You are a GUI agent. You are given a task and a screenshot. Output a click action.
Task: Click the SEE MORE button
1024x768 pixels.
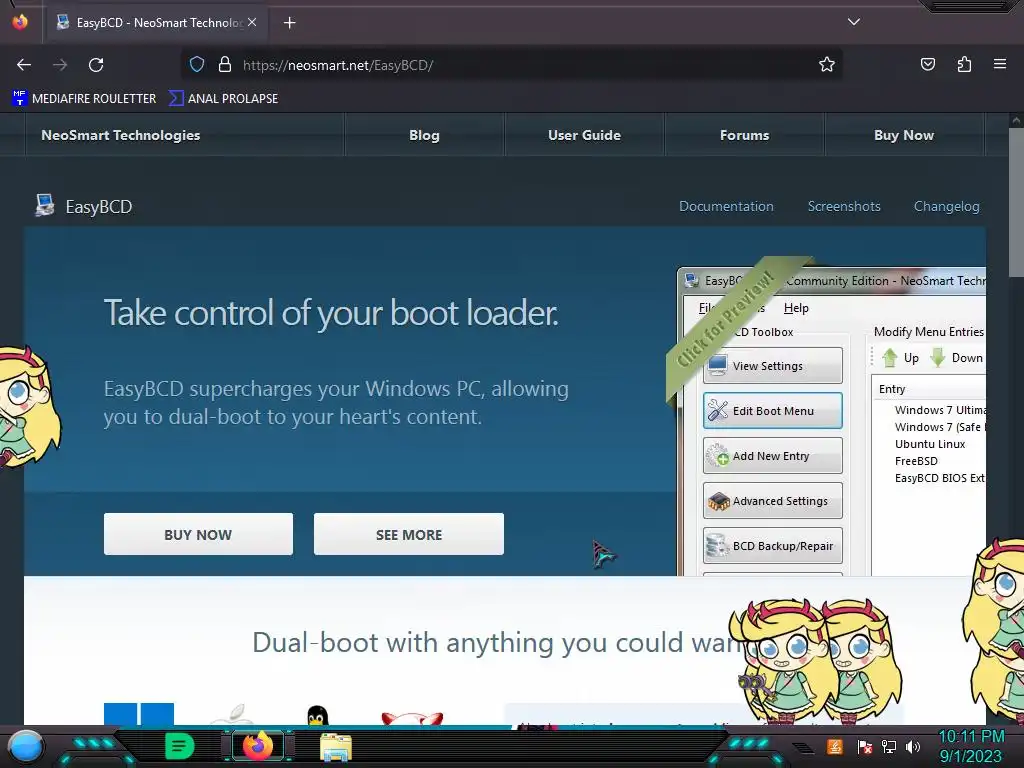click(x=409, y=534)
